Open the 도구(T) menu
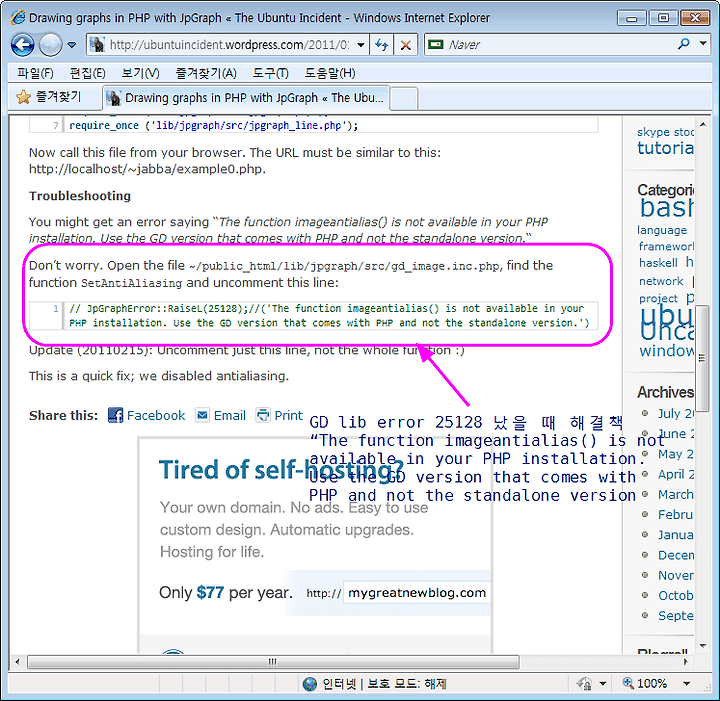720x701 pixels. pyautogui.click(x=271, y=73)
